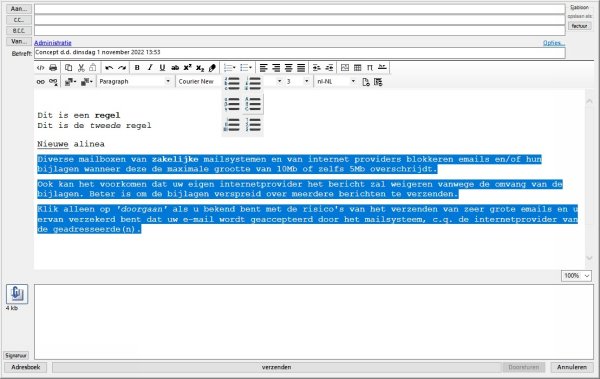Click the print icon in the editor toolbar
The image size is (600, 379).
point(53,68)
